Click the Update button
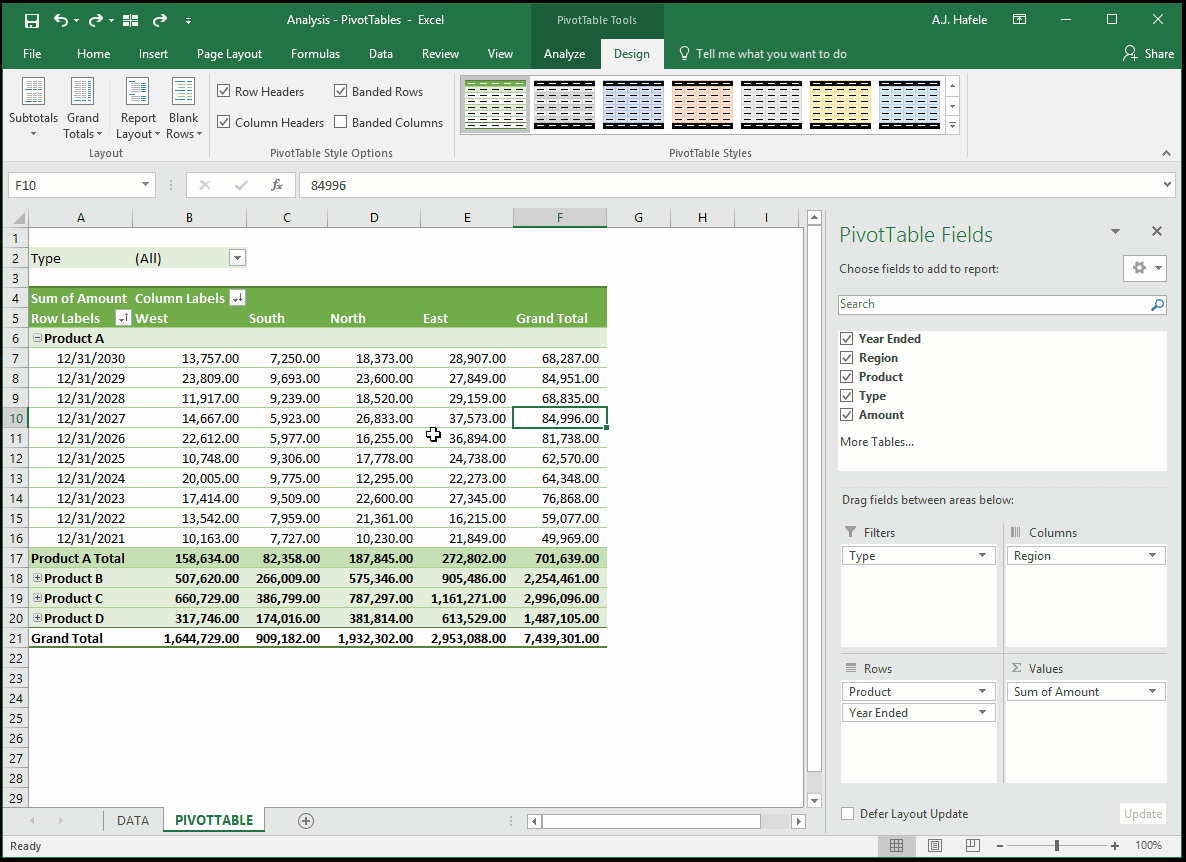Screen dimensions: 1186x862 1142,814
